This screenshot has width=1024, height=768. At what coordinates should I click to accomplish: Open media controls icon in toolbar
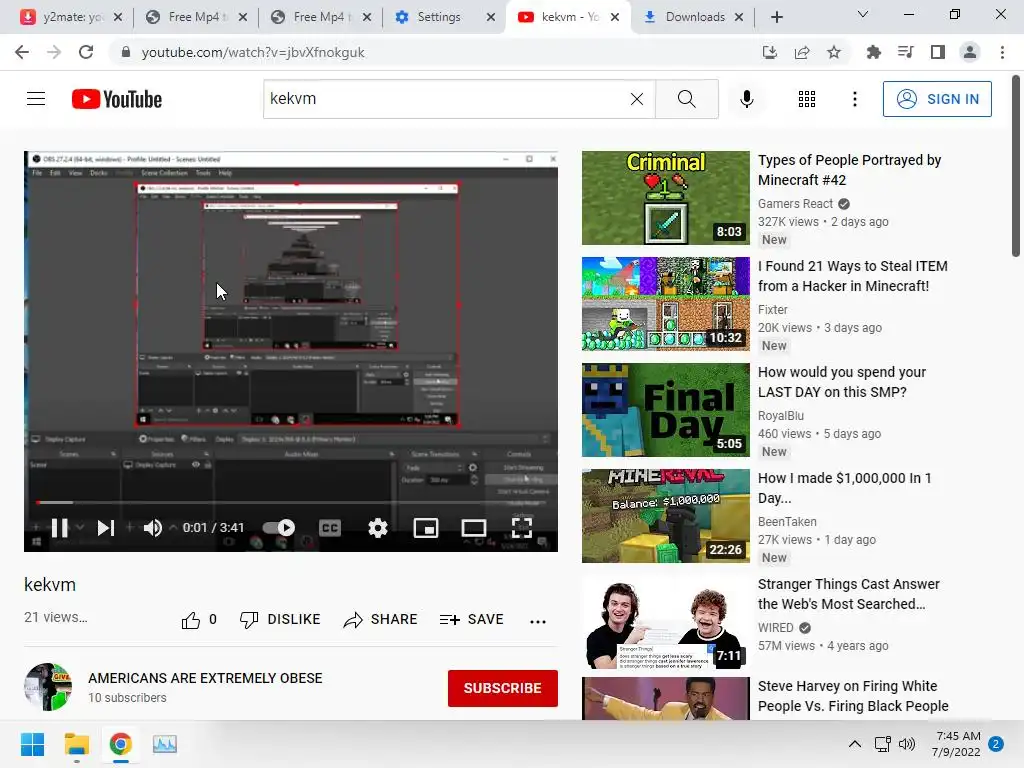coord(905,52)
